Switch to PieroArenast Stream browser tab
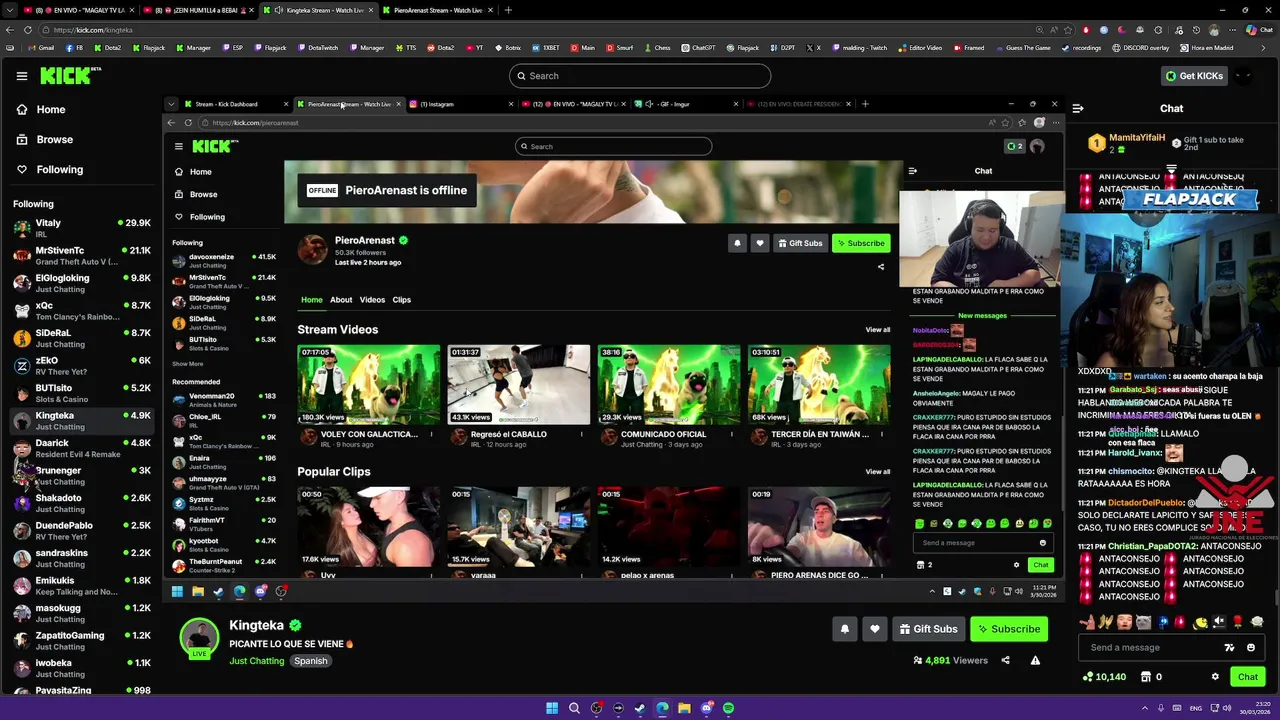 [438, 10]
